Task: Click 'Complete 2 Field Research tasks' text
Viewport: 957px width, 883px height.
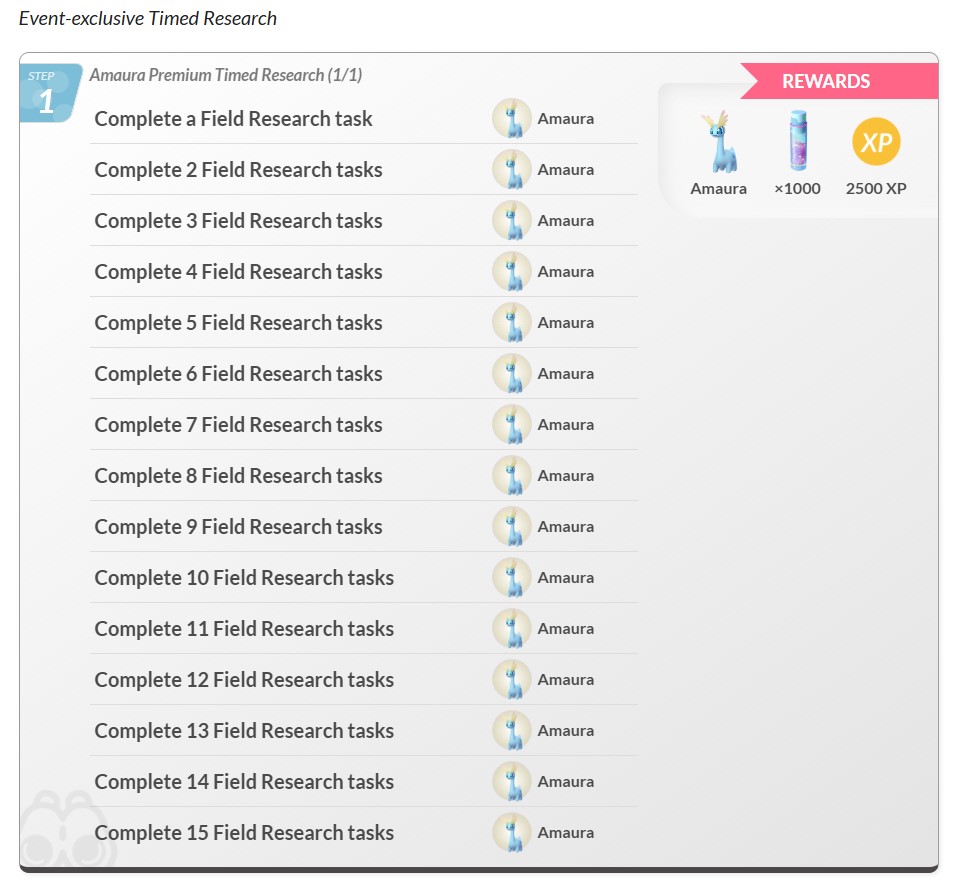Action: tap(238, 170)
